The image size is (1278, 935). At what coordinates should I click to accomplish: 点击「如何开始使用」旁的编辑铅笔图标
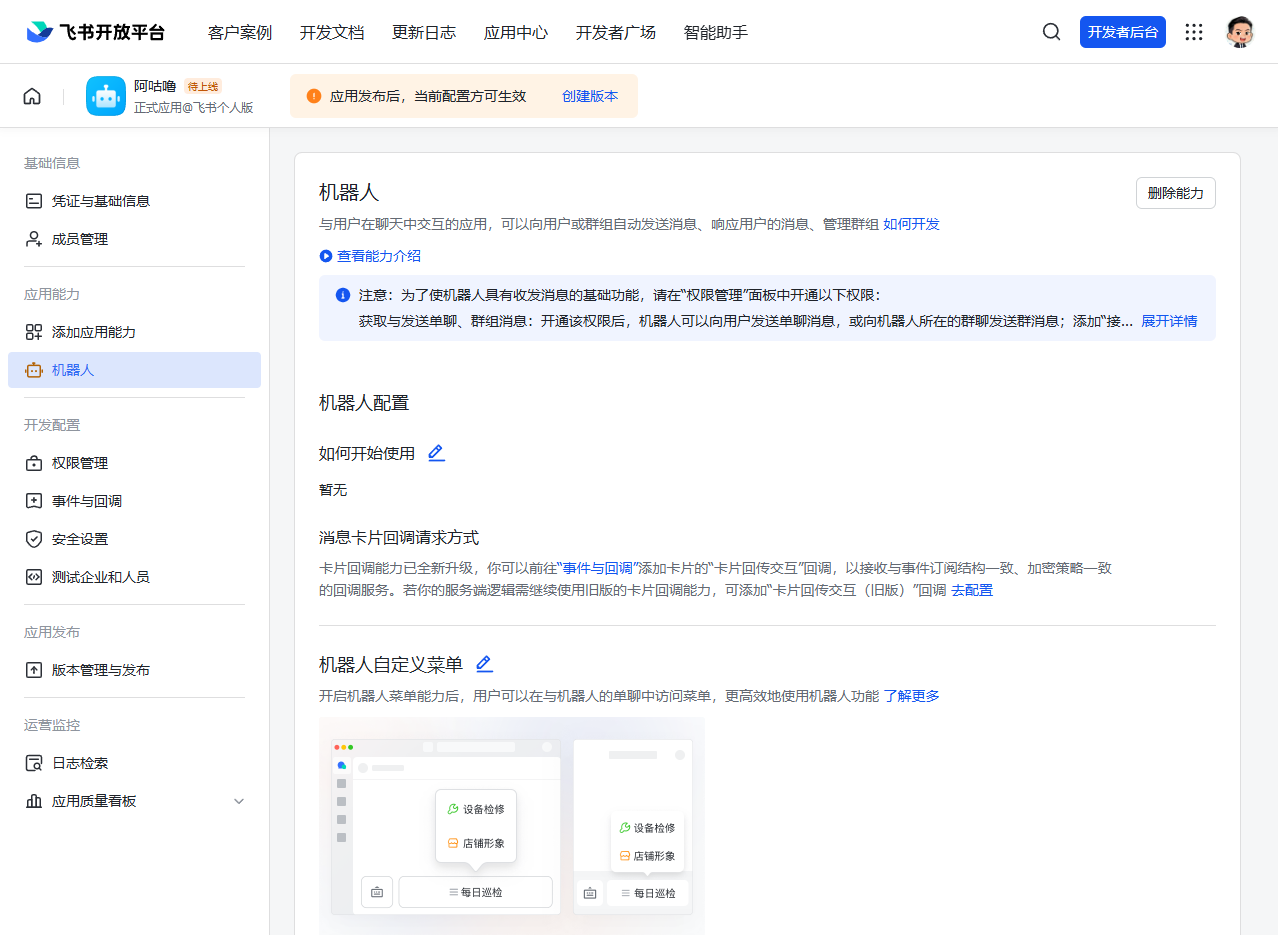pyautogui.click(x=436, y=452)
